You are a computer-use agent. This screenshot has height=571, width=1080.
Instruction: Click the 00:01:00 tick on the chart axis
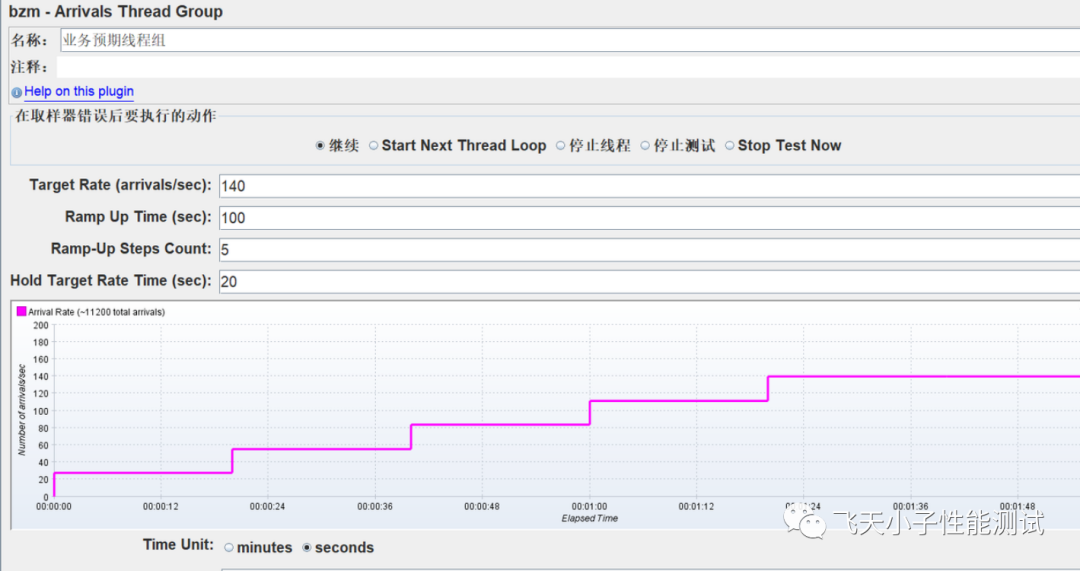[x=590, y=506]
